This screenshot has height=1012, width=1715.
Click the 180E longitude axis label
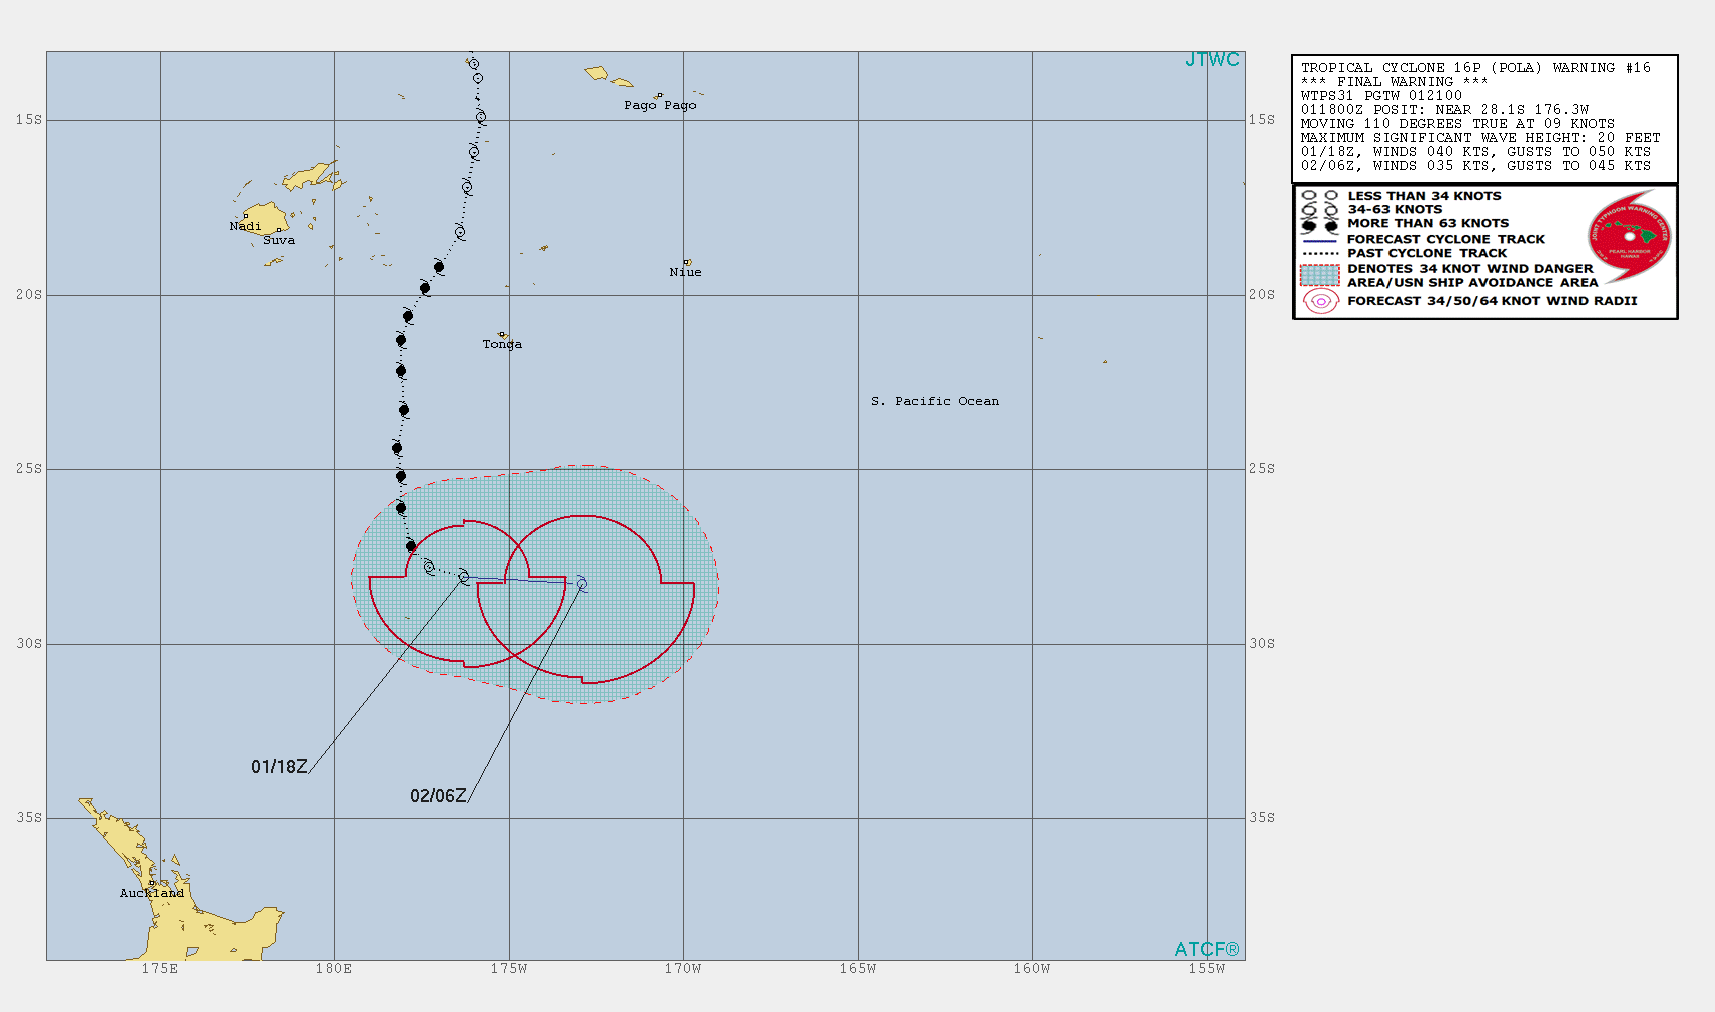click(334, 968)
